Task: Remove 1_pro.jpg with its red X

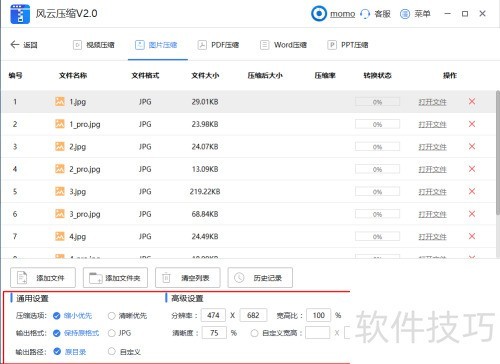Action: pos(472,124)
